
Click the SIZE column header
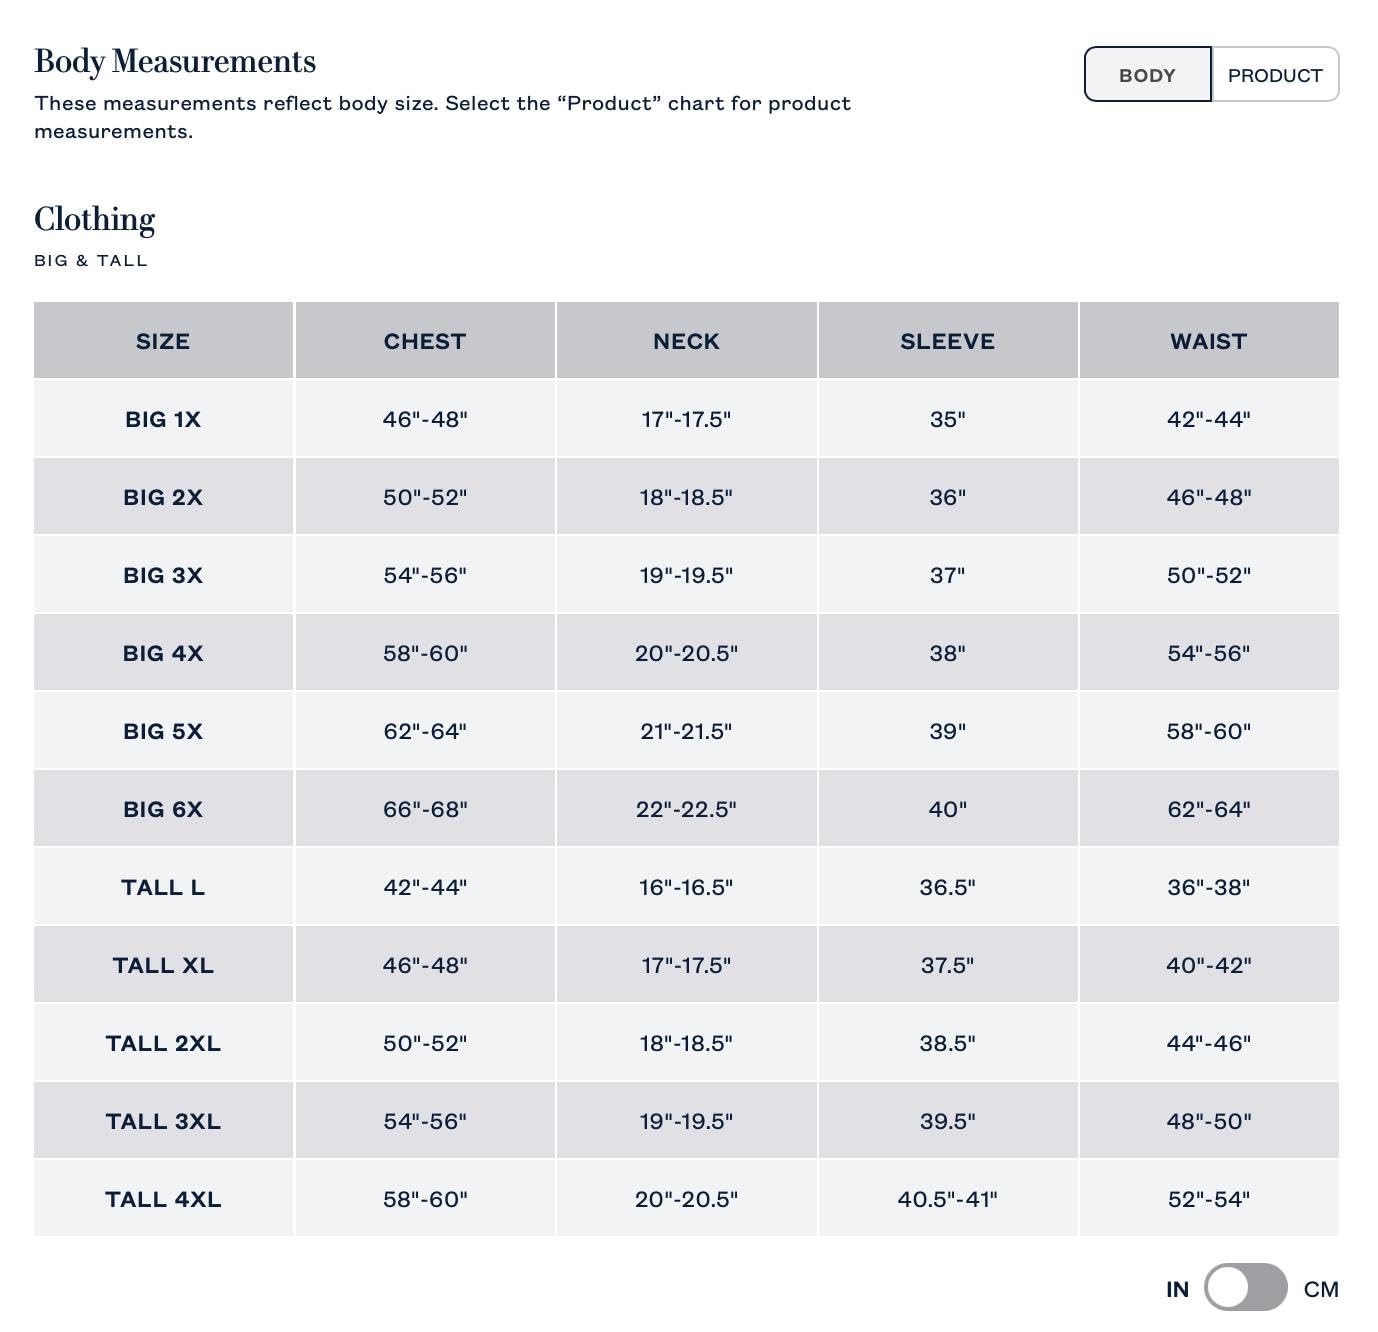pyautogui.click(x=163, y=341)
